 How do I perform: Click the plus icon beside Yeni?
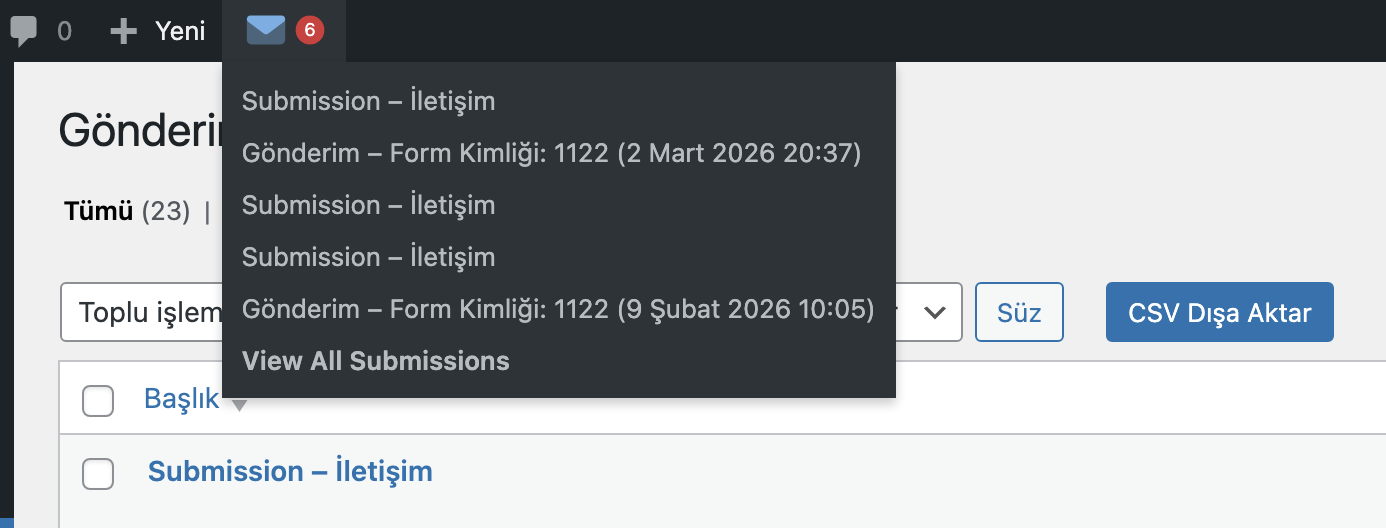point(123,31)
